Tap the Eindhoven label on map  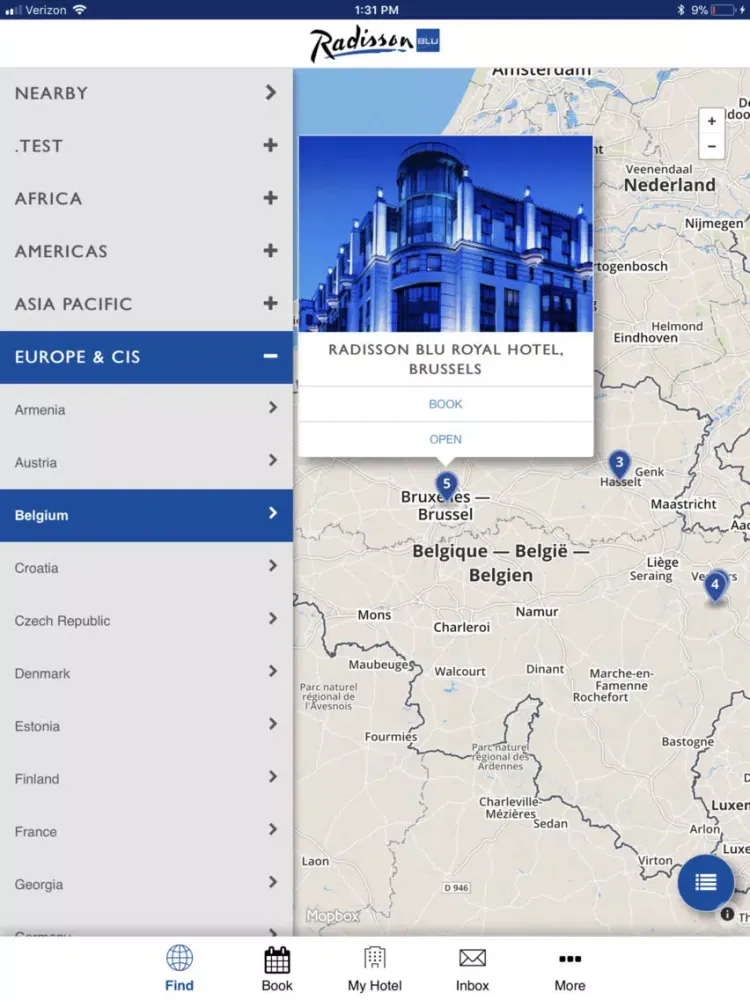click(645, 337)
